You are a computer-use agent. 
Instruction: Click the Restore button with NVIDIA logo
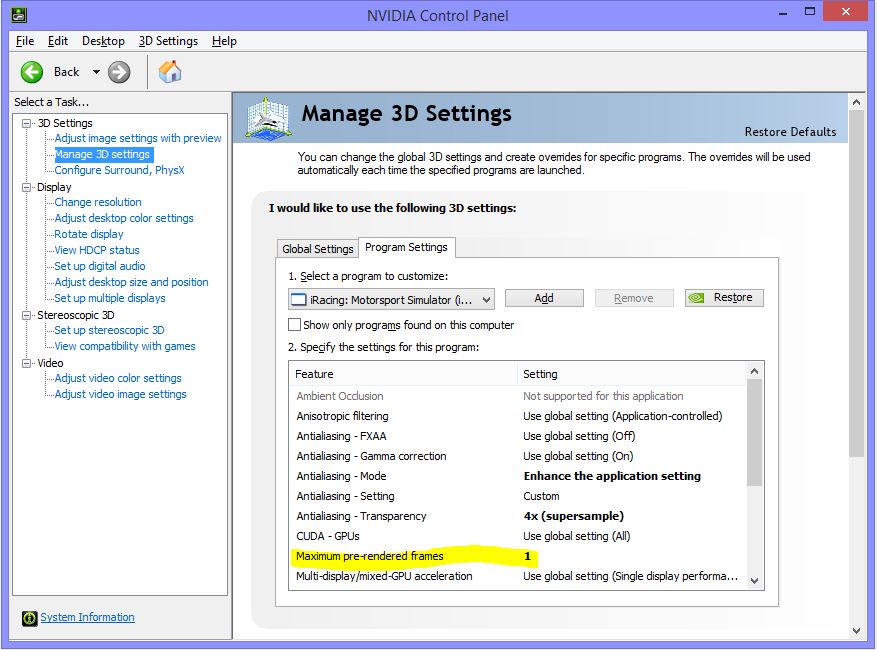[x=724, y=298]
